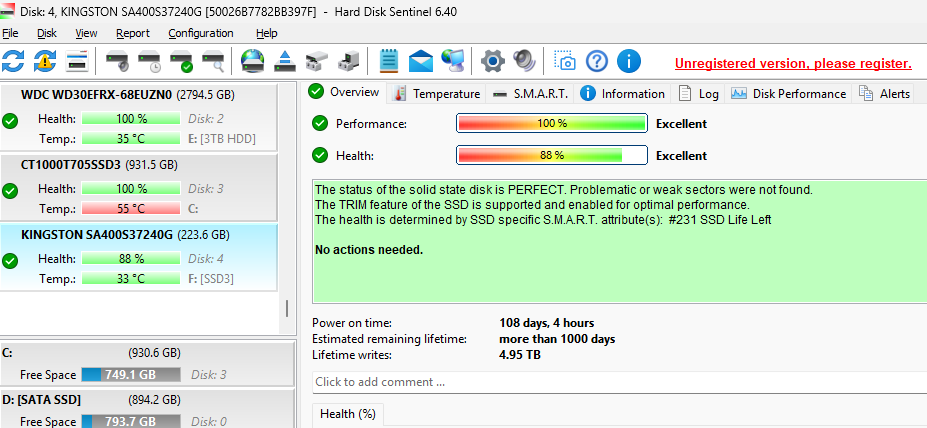This screenshot has width=927, height=428.
Task: Take a screenshot with the camera icon
Action: pos(565,60)
